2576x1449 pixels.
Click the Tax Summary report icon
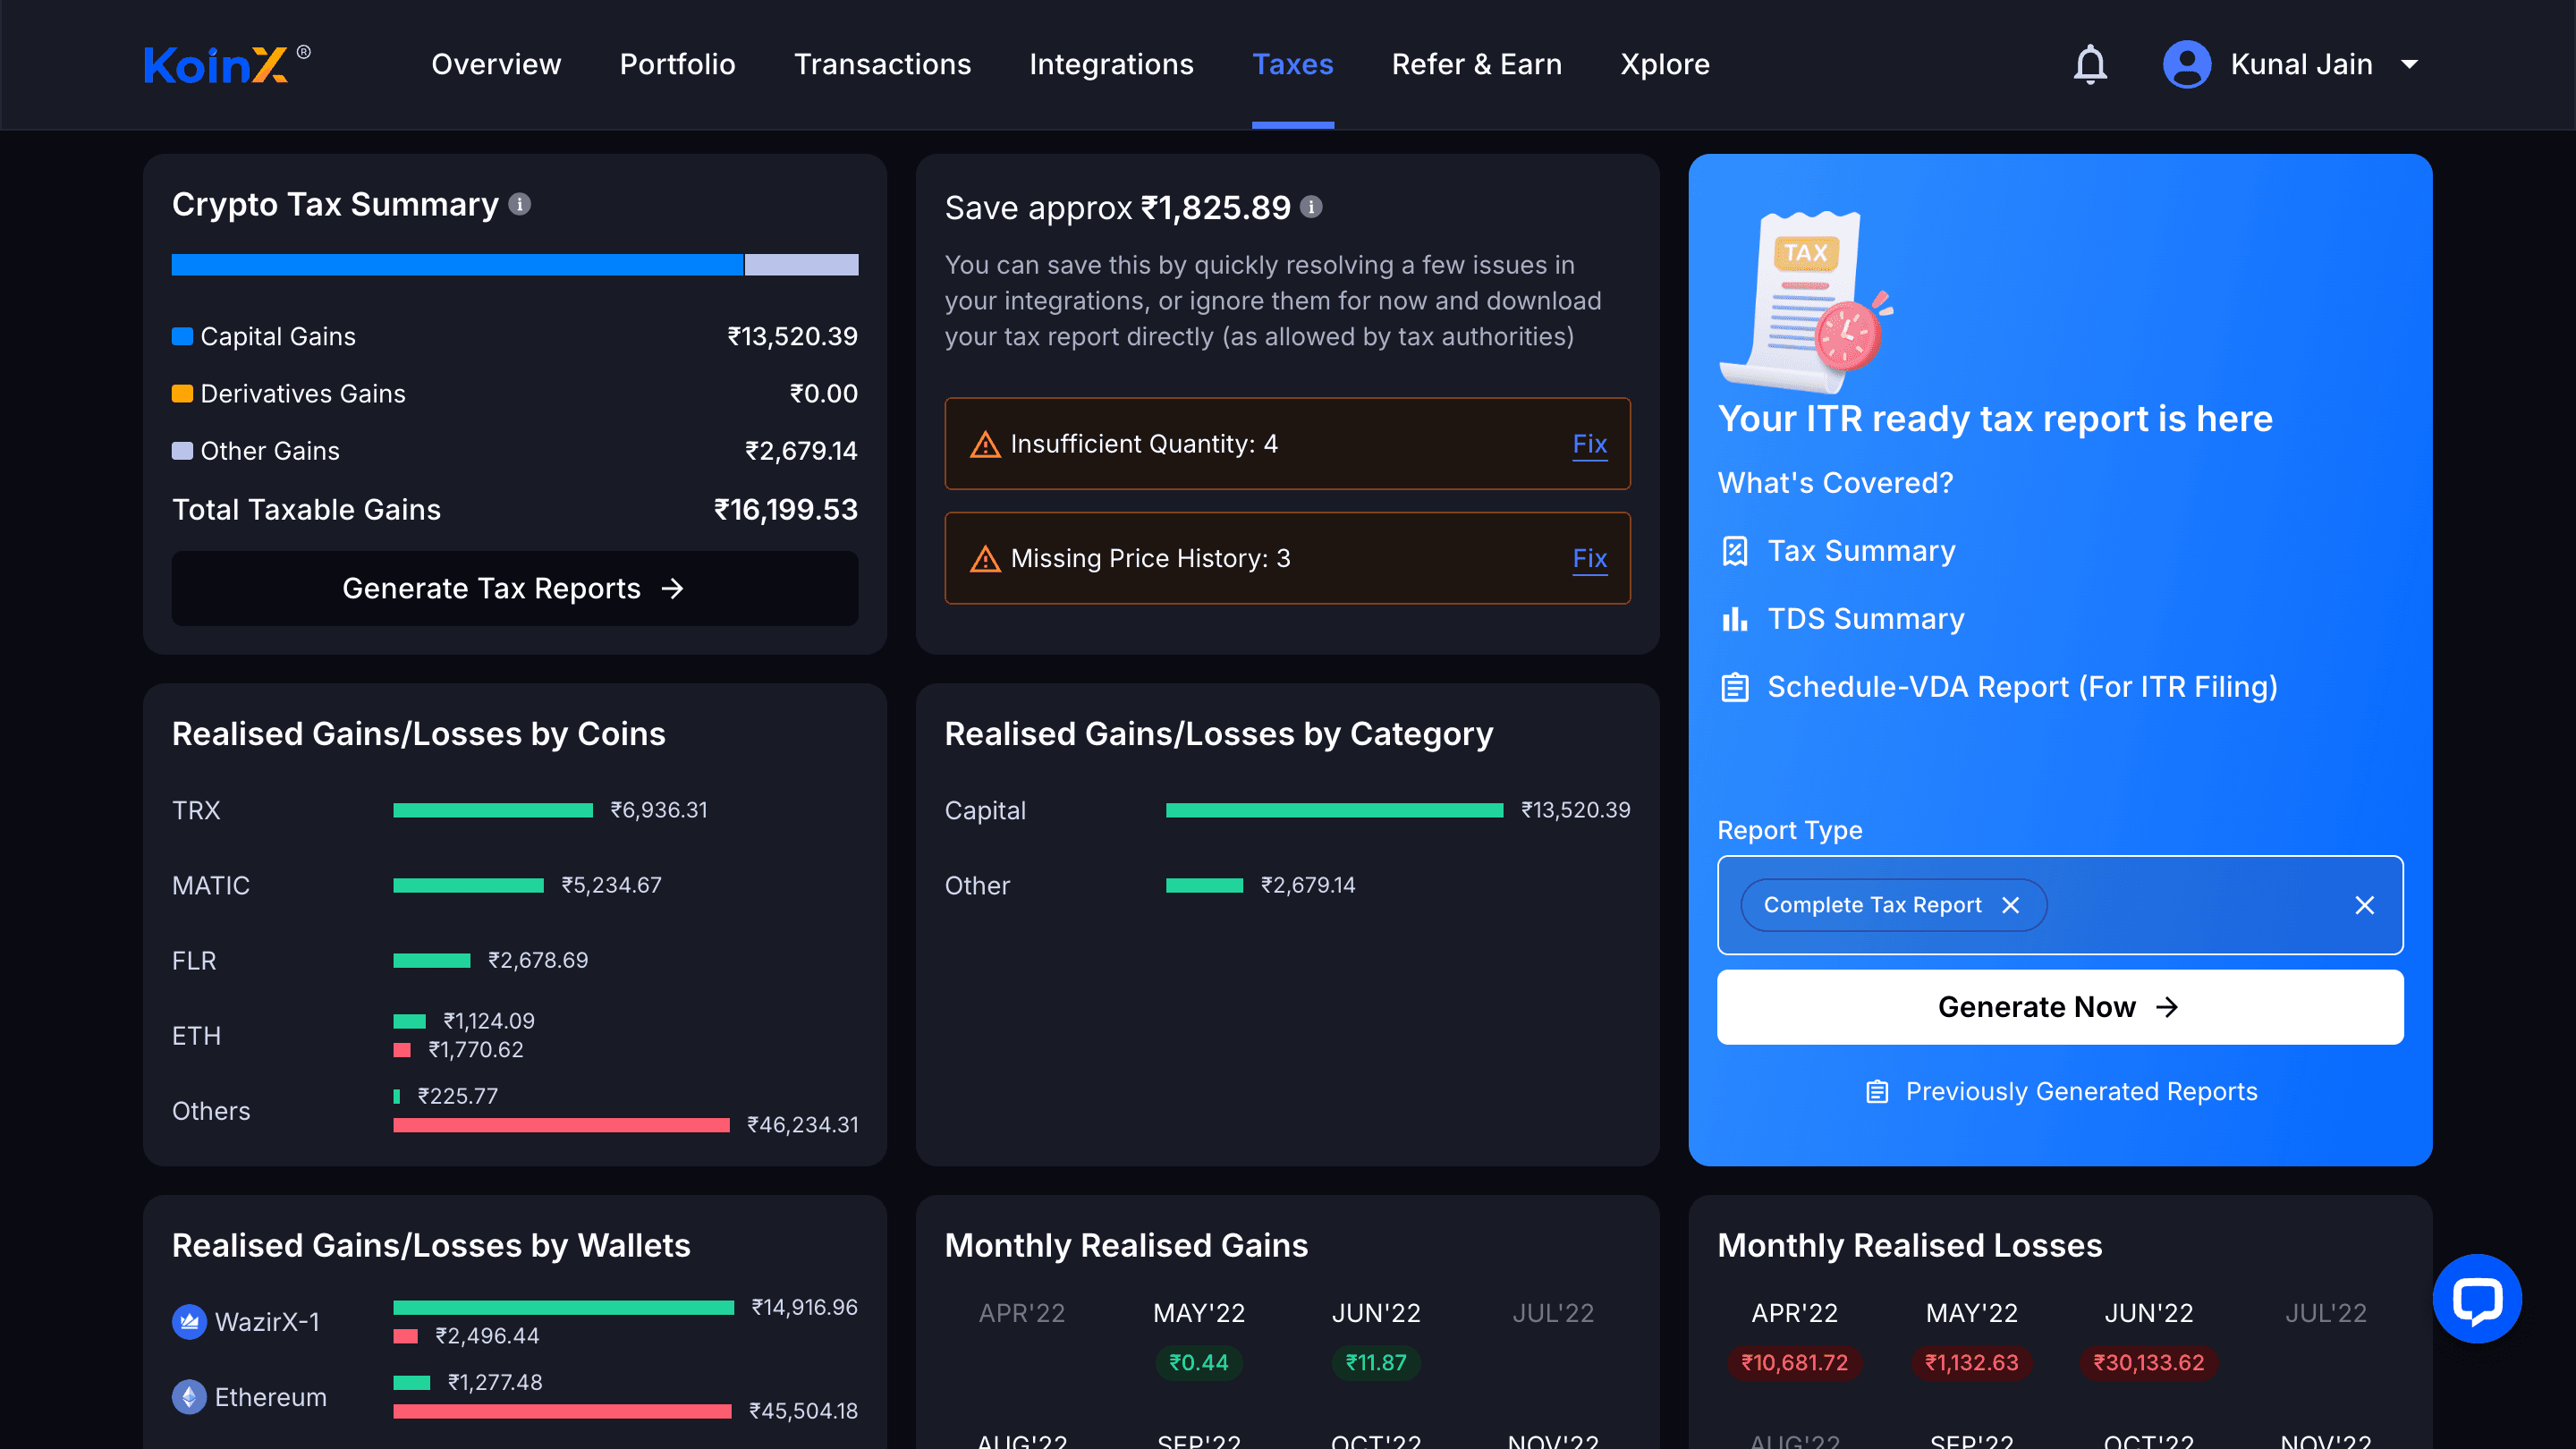point(1735,551)
